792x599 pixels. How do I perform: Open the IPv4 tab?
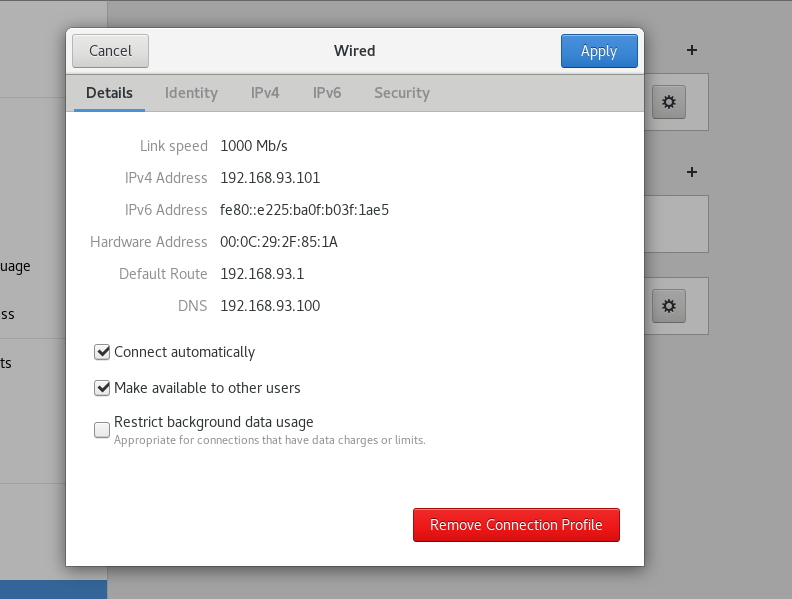265,93
